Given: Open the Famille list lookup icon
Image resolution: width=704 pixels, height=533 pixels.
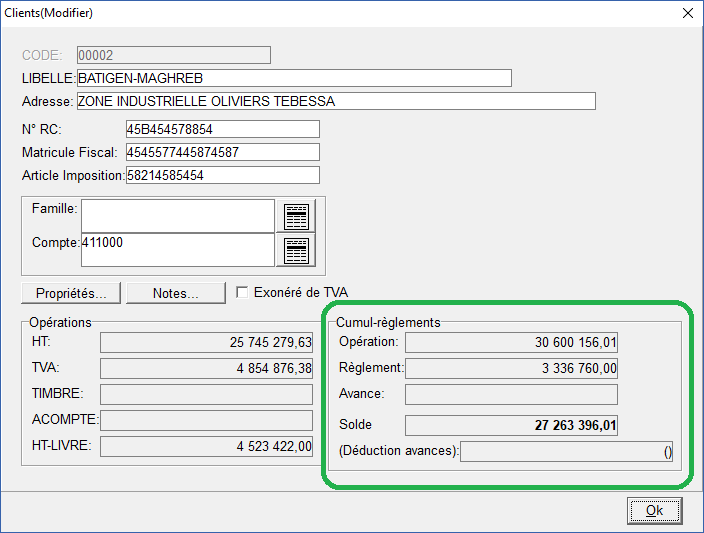Looking at the screenshot, I should coord(296,216).
